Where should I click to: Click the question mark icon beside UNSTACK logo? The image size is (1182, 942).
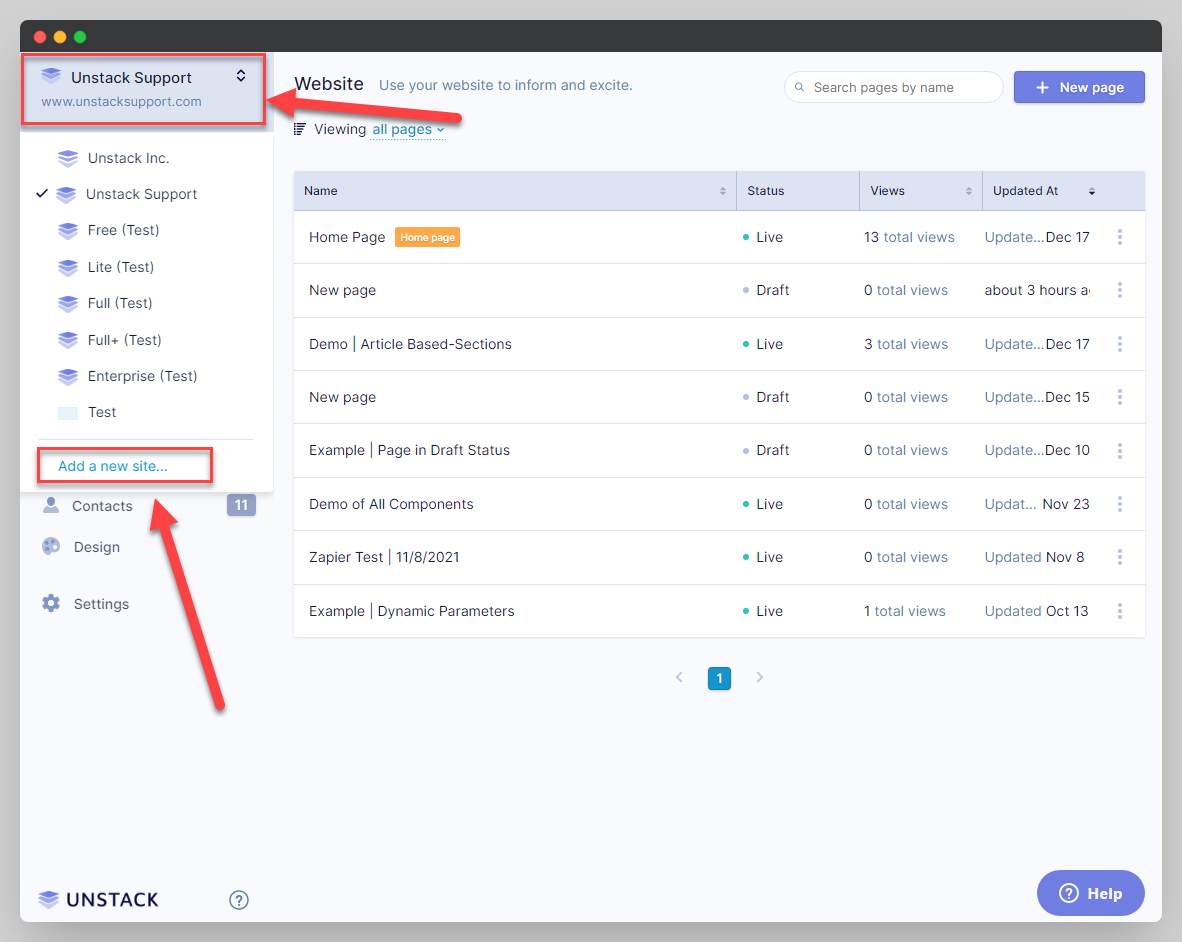(x=239, y=900)
